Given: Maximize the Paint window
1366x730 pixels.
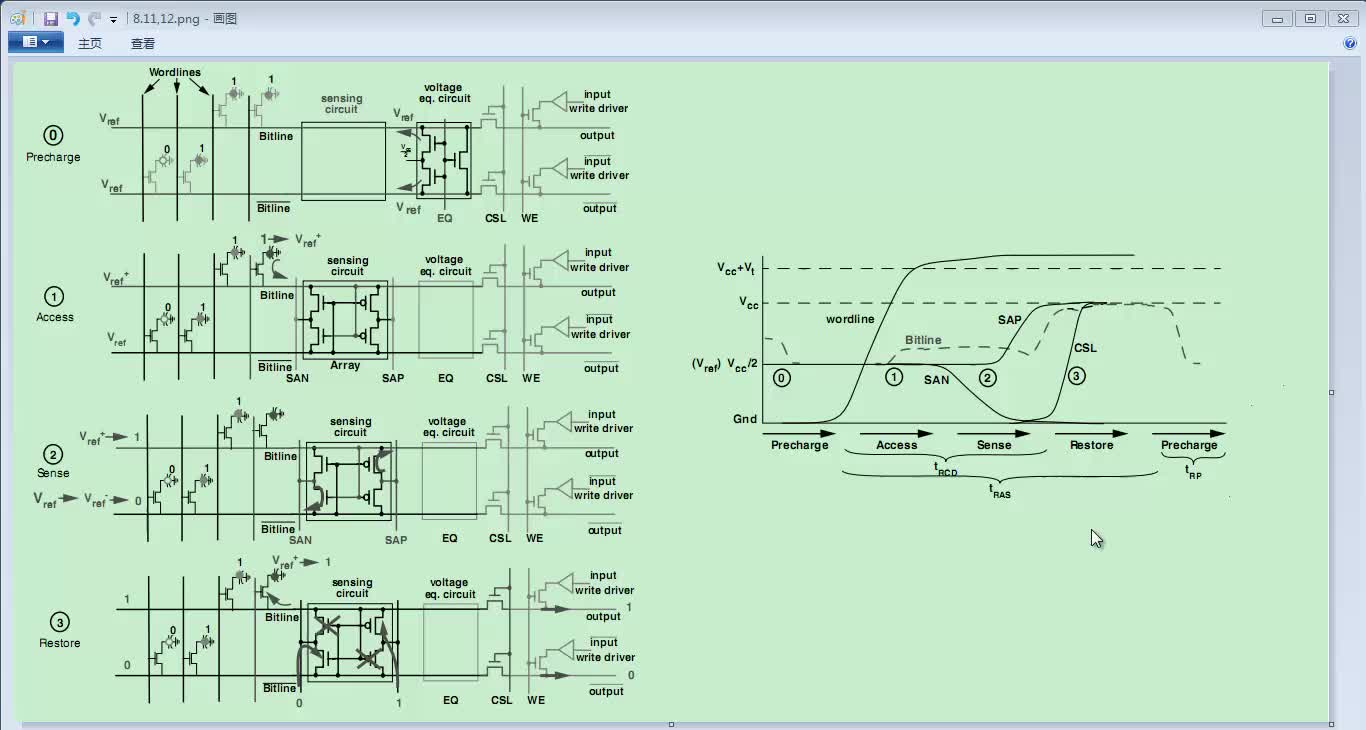Looking at the screenshot, I should click(x=1310, y=18).
